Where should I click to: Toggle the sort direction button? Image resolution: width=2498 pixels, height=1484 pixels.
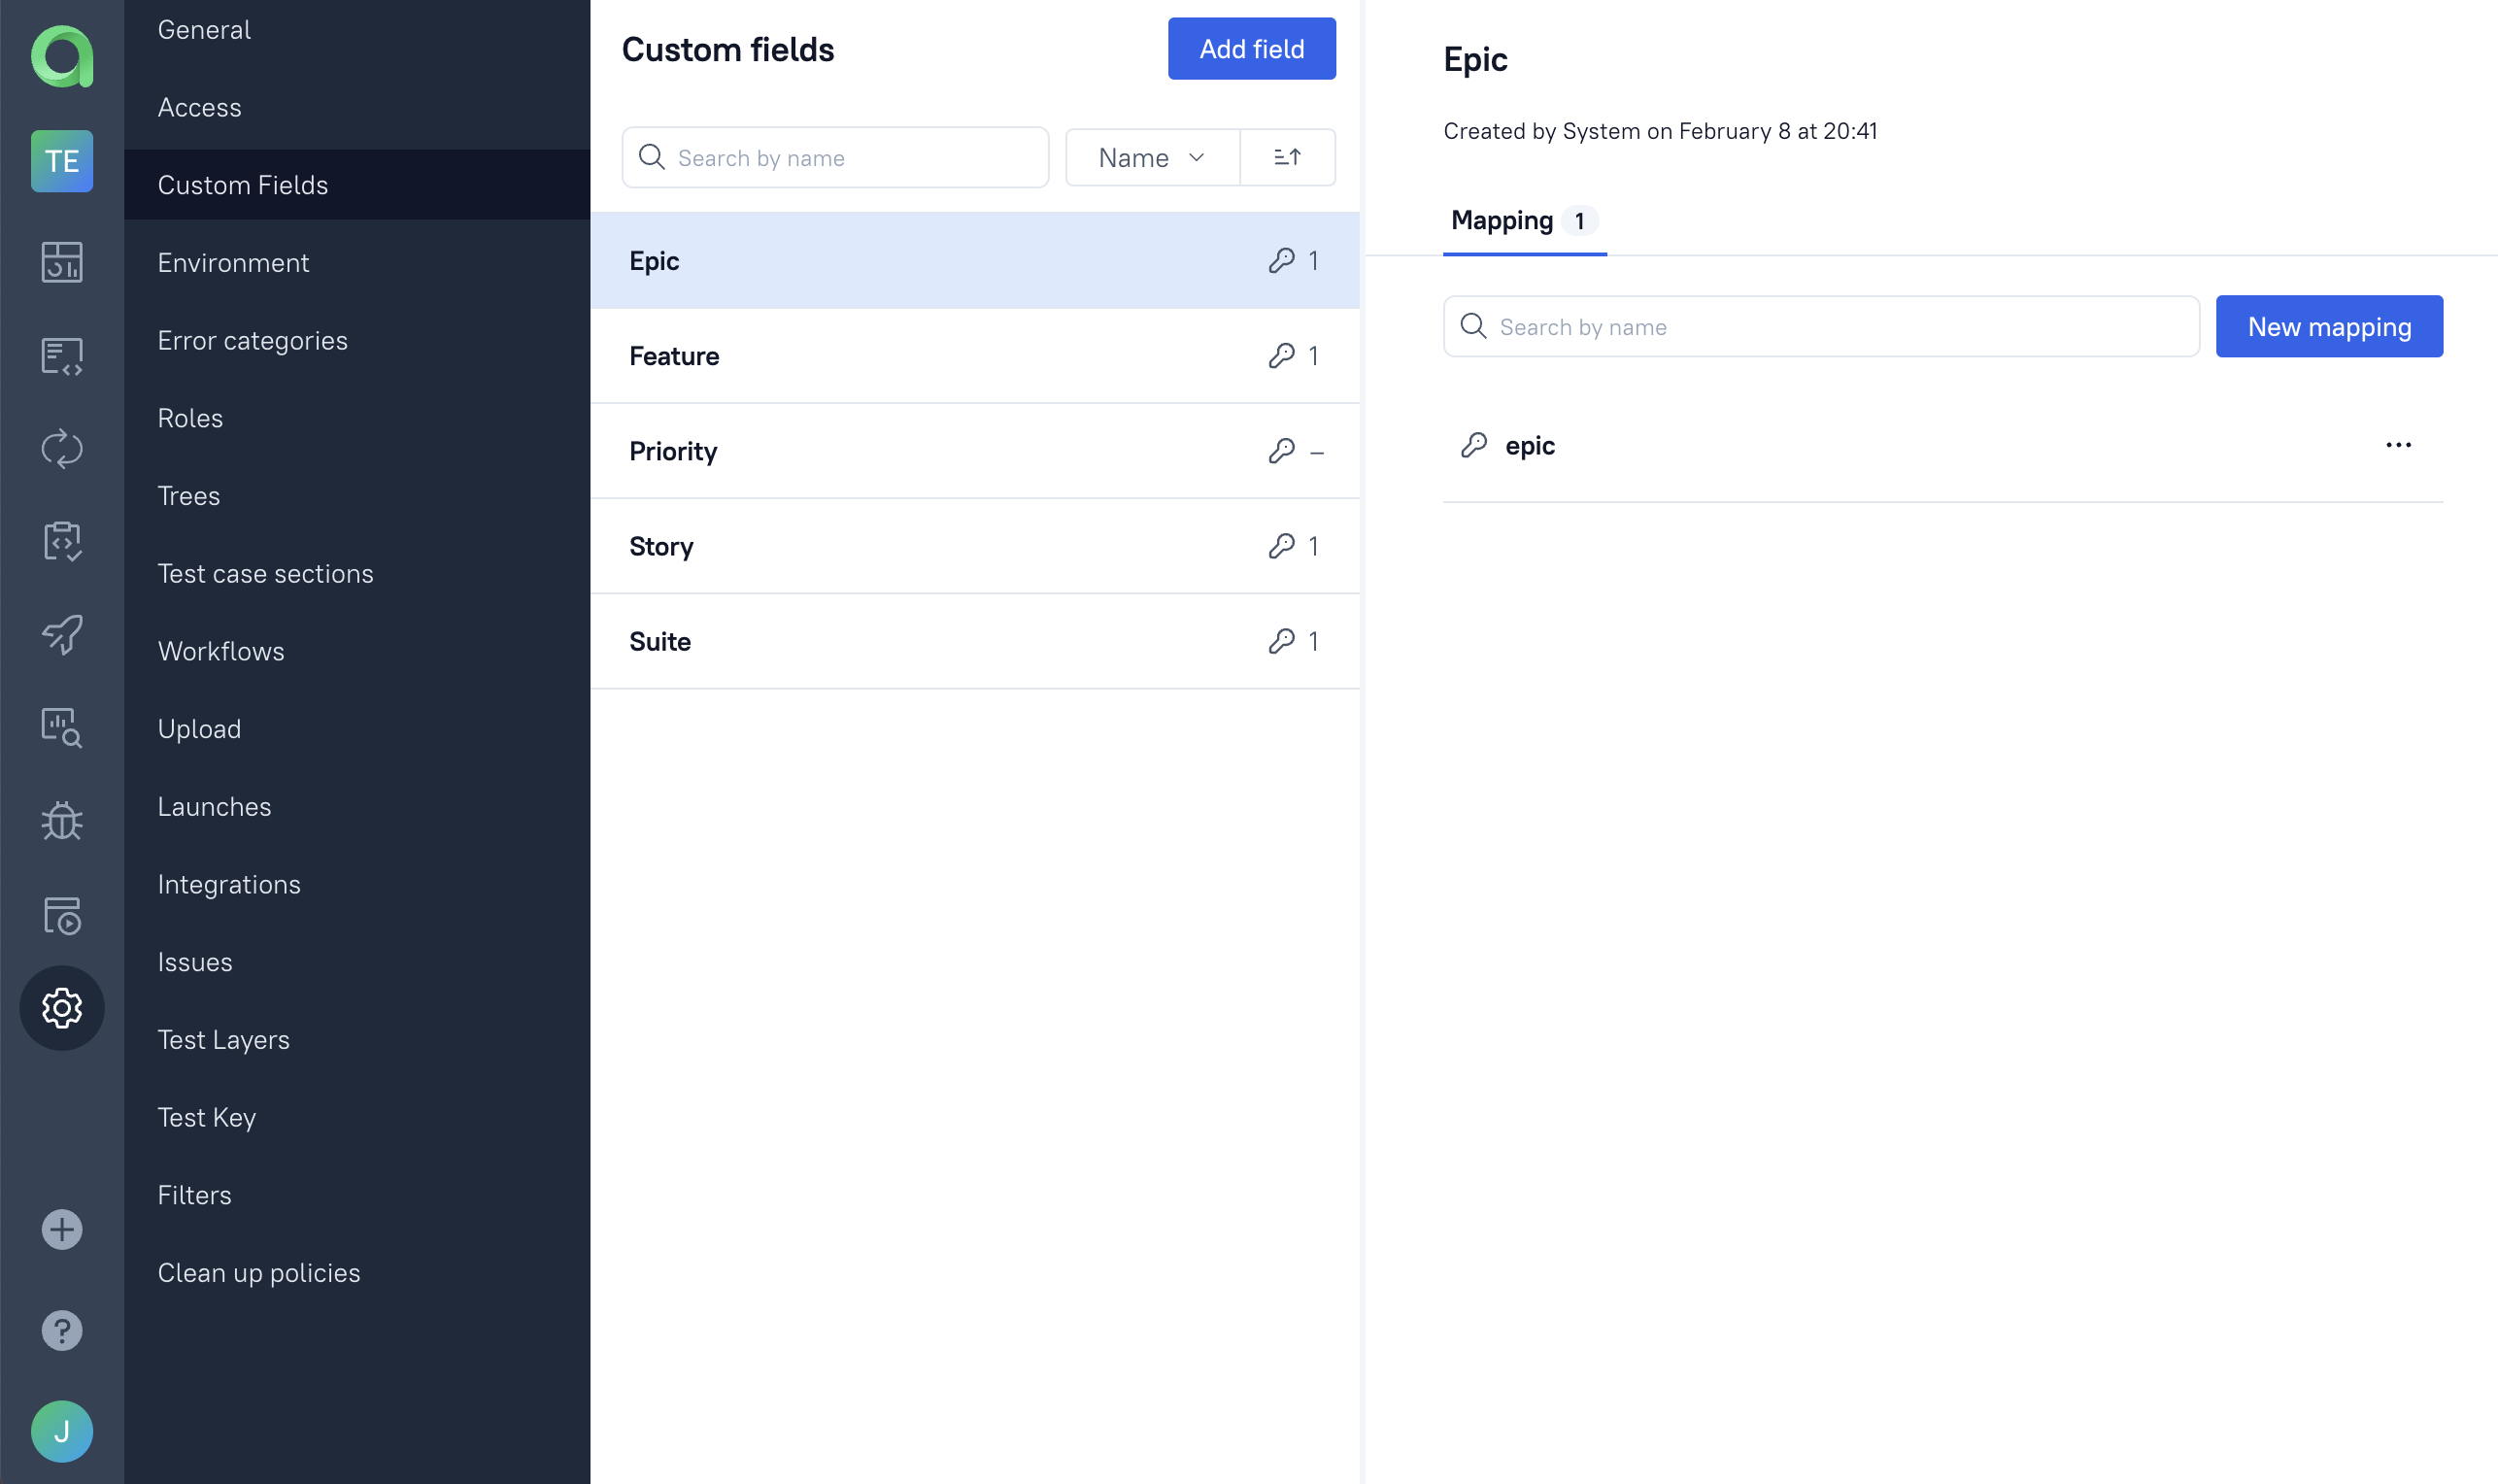pos(1287,157)
